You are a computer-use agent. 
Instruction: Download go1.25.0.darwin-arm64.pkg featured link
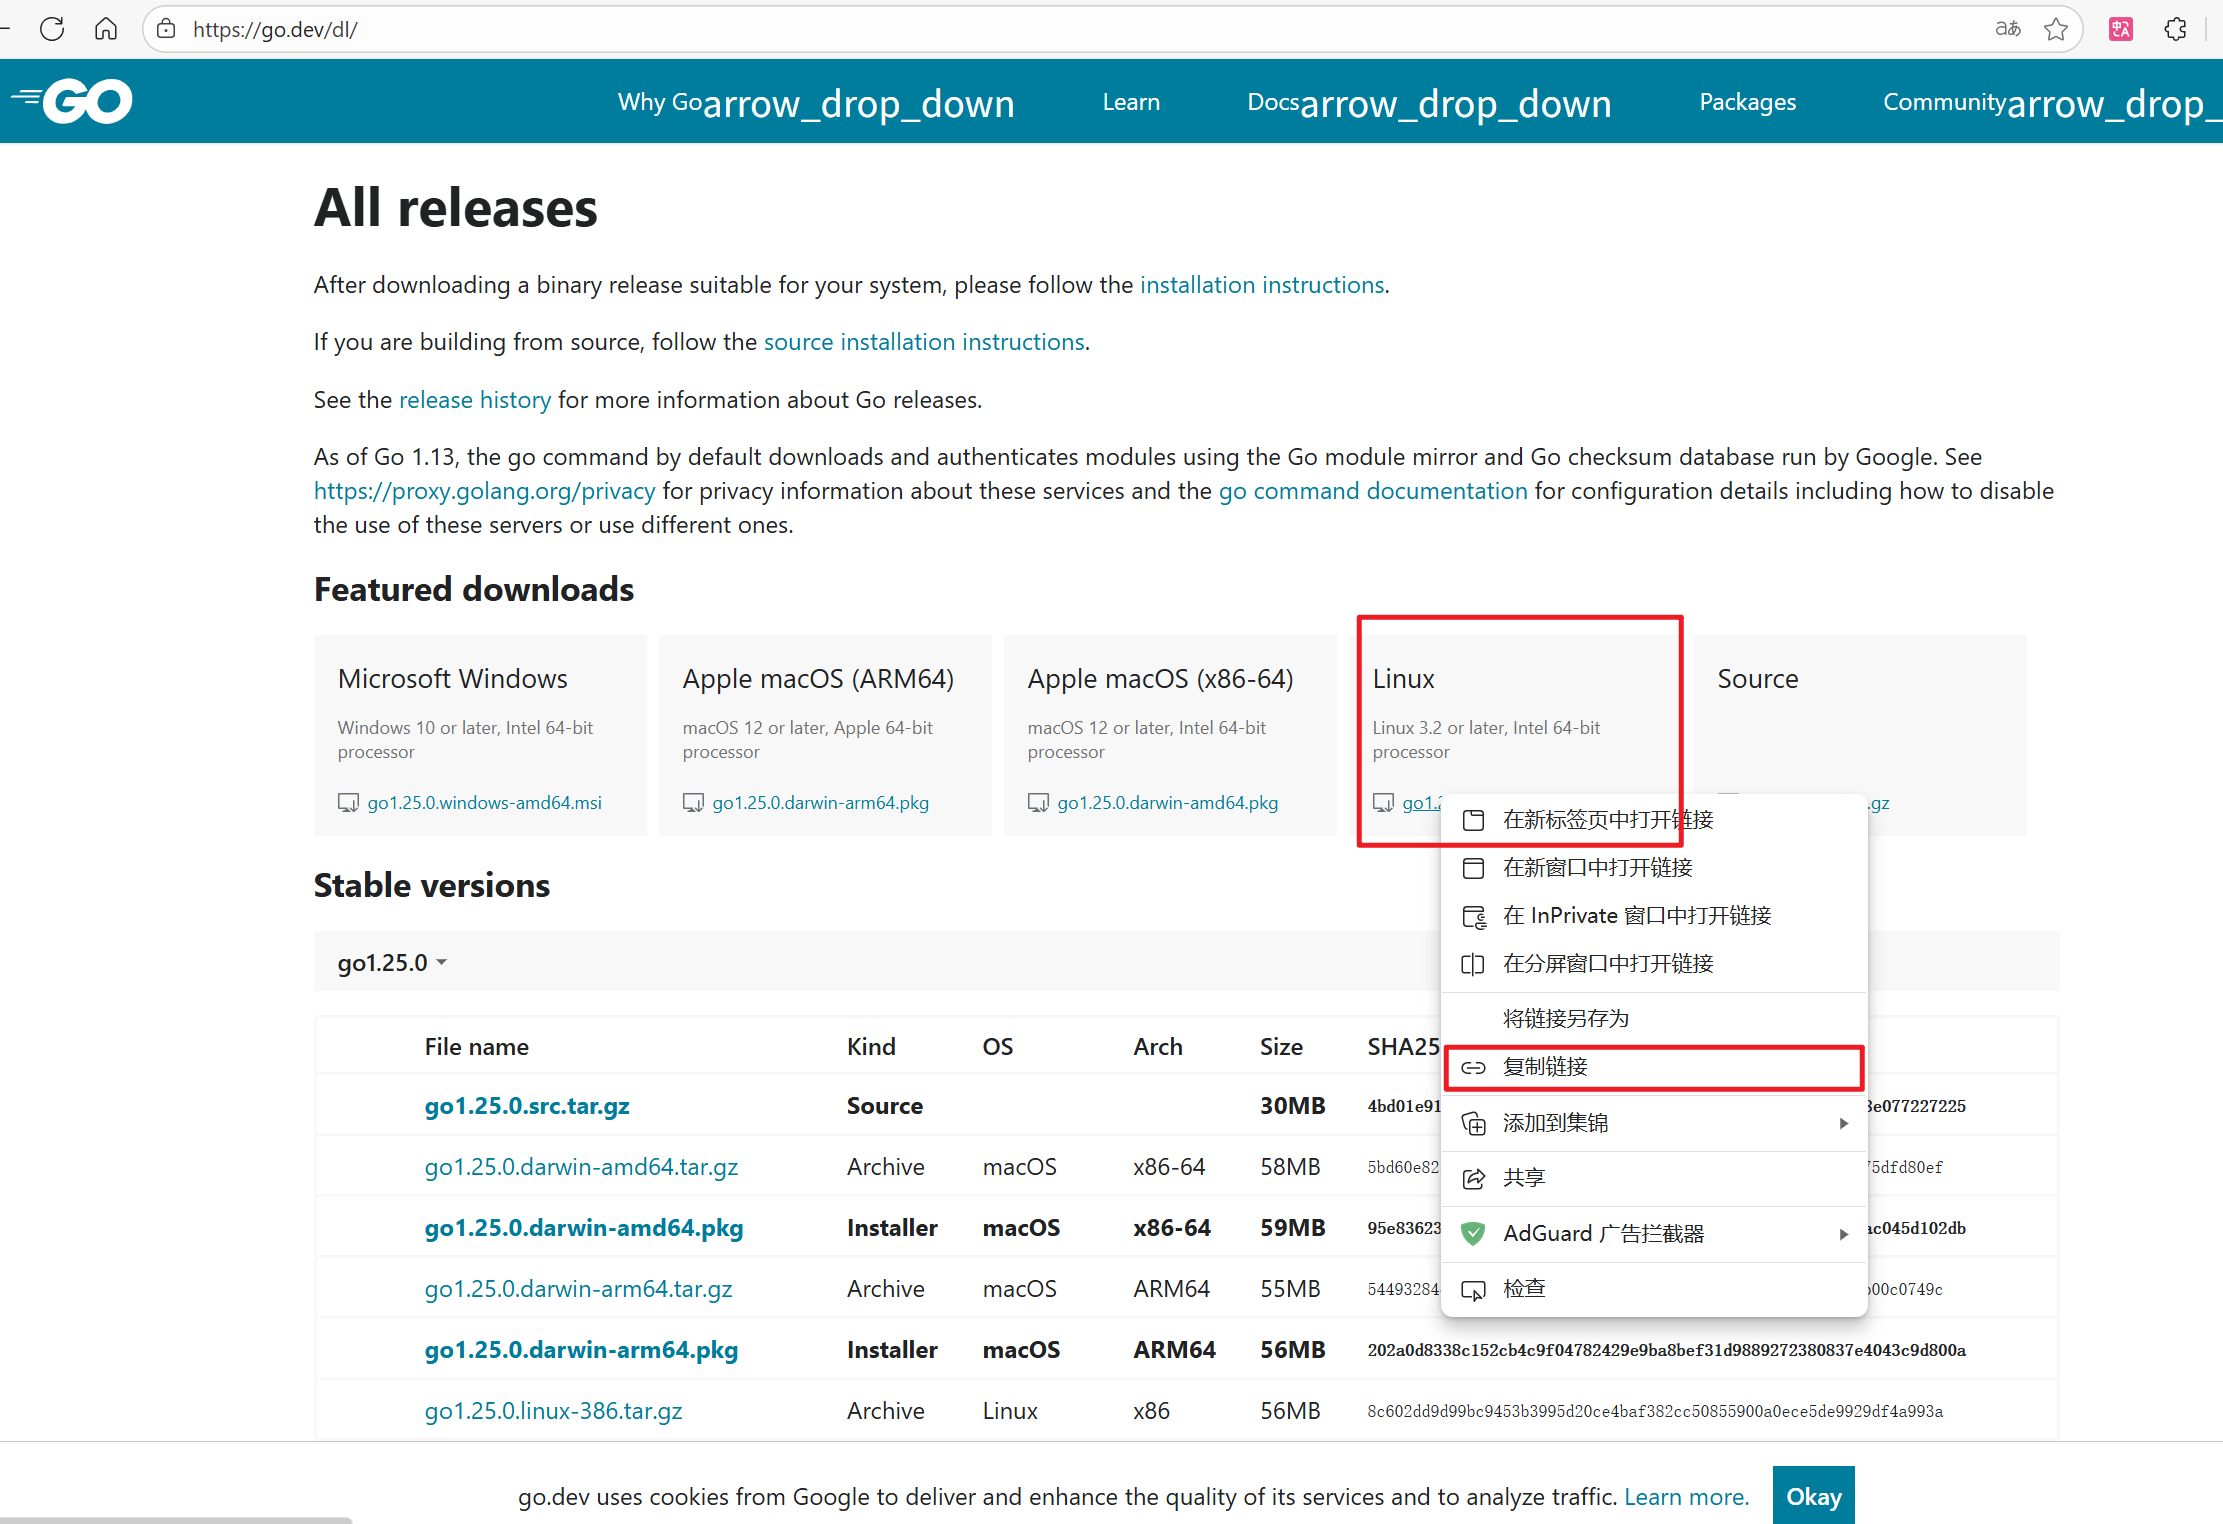point(821,803)
